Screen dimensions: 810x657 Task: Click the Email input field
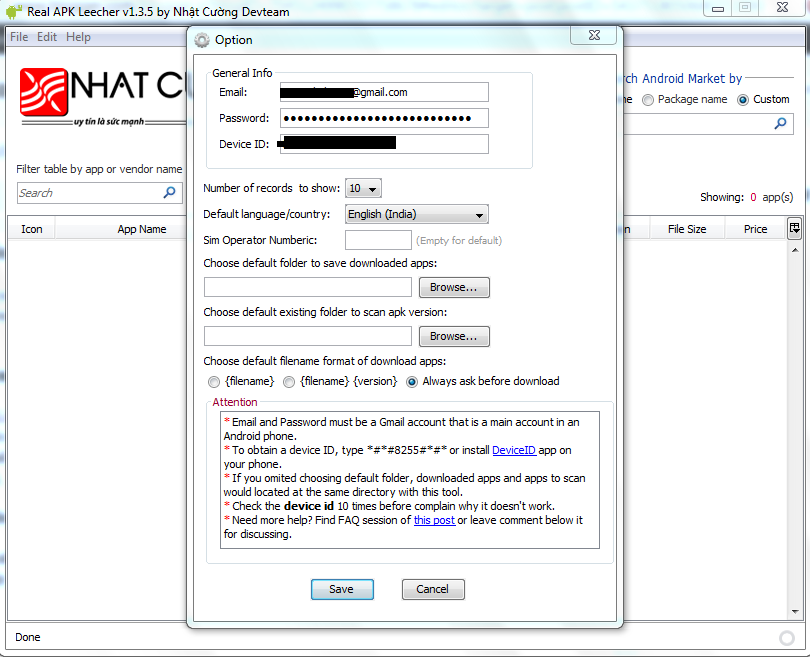(x=384, y=92)
